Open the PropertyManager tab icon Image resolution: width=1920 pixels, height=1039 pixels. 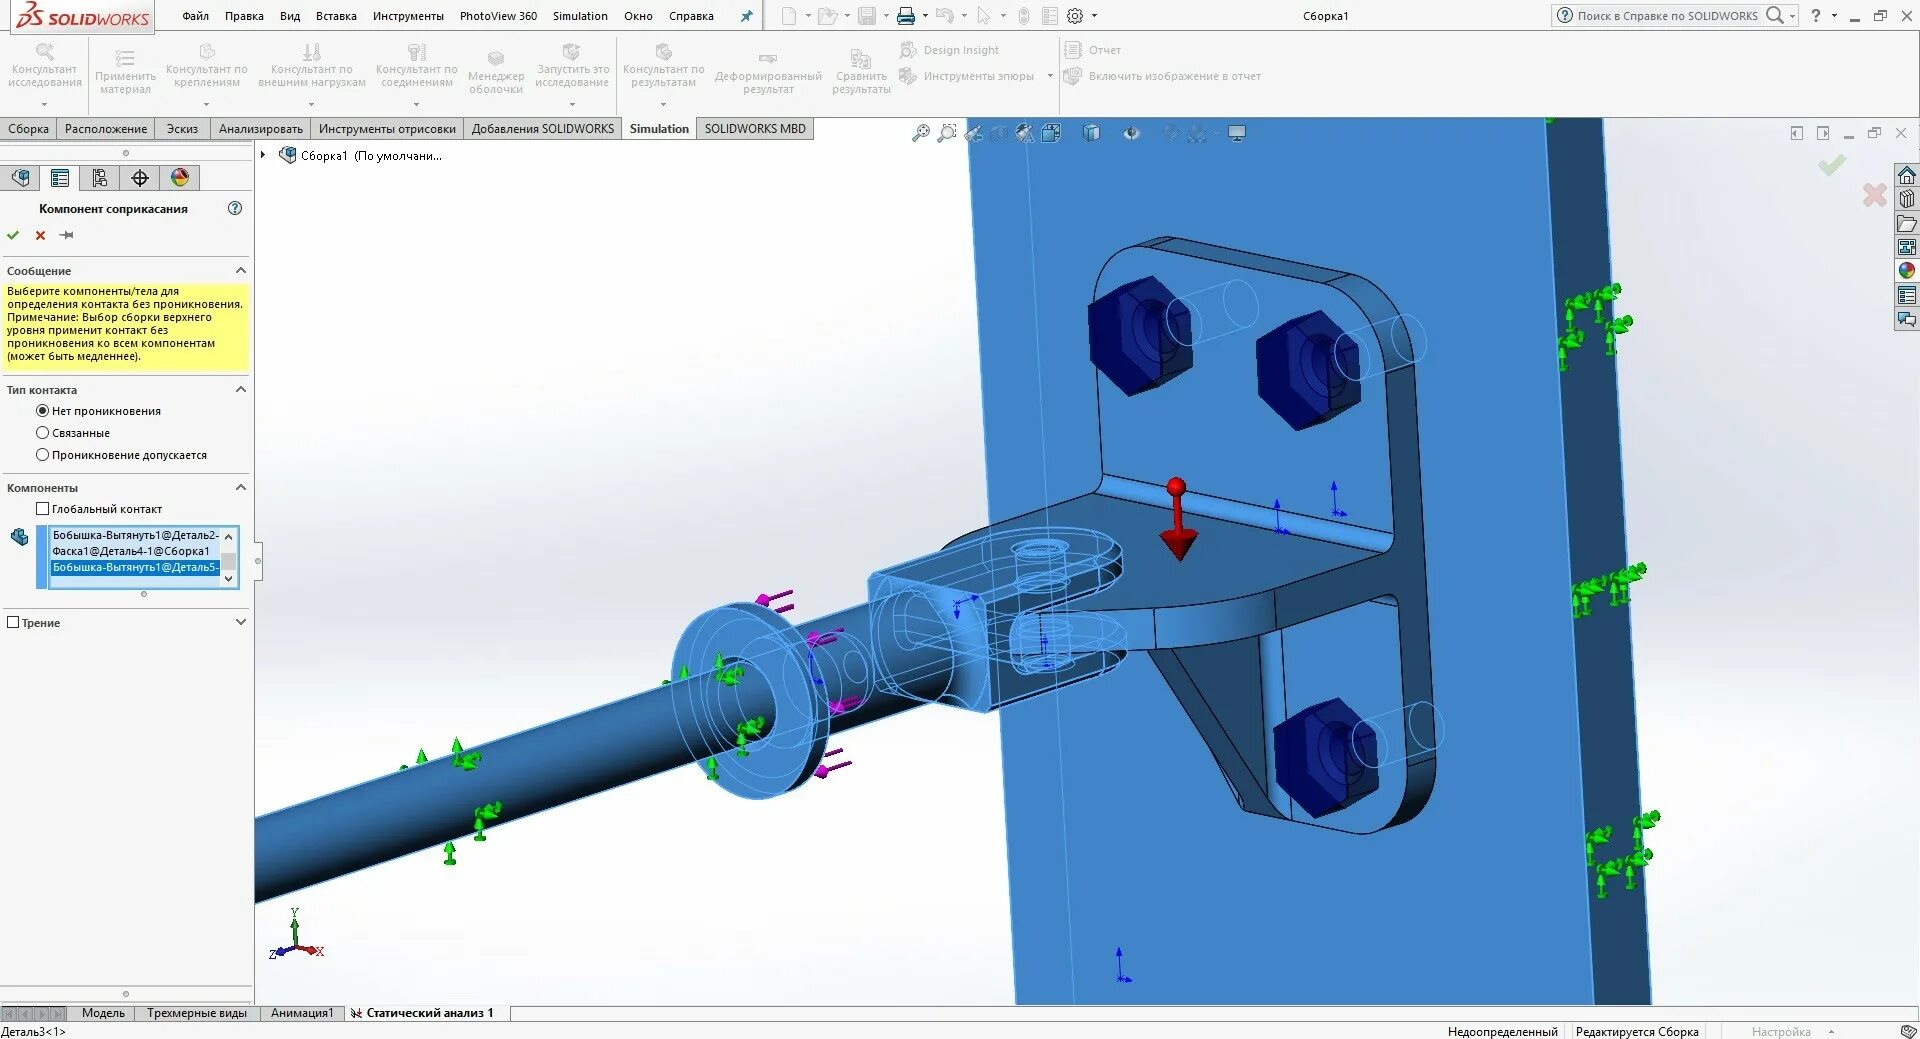[x=60, y=178]
